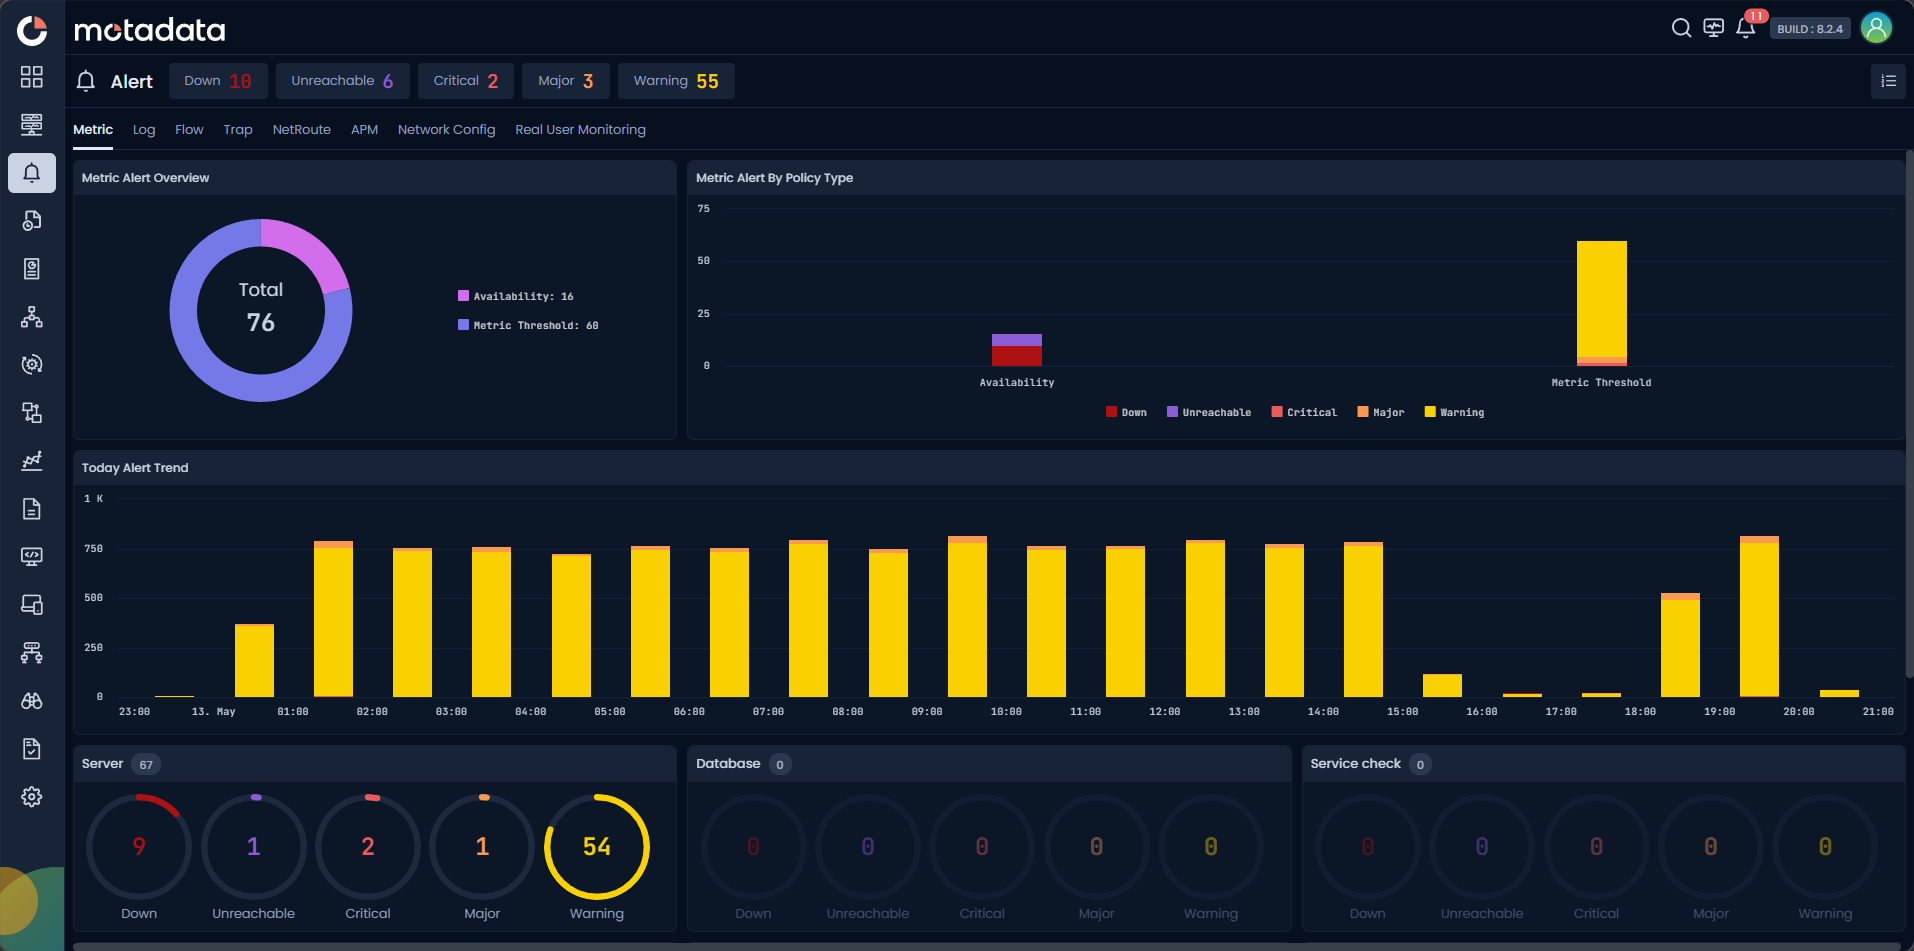
Task: Switch to the Trap tab
Action: (x=238, y=130)
